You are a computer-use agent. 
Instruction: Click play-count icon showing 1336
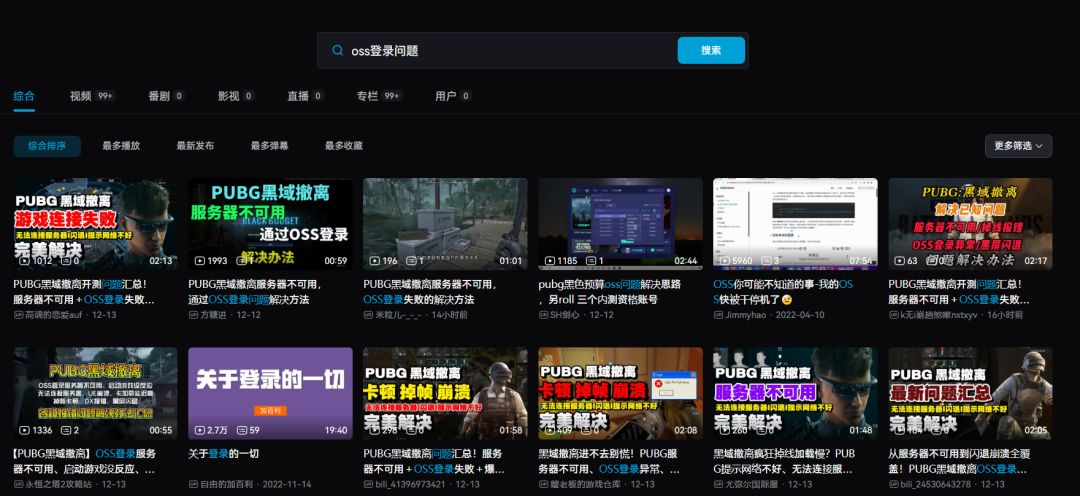tap(25, 431)
